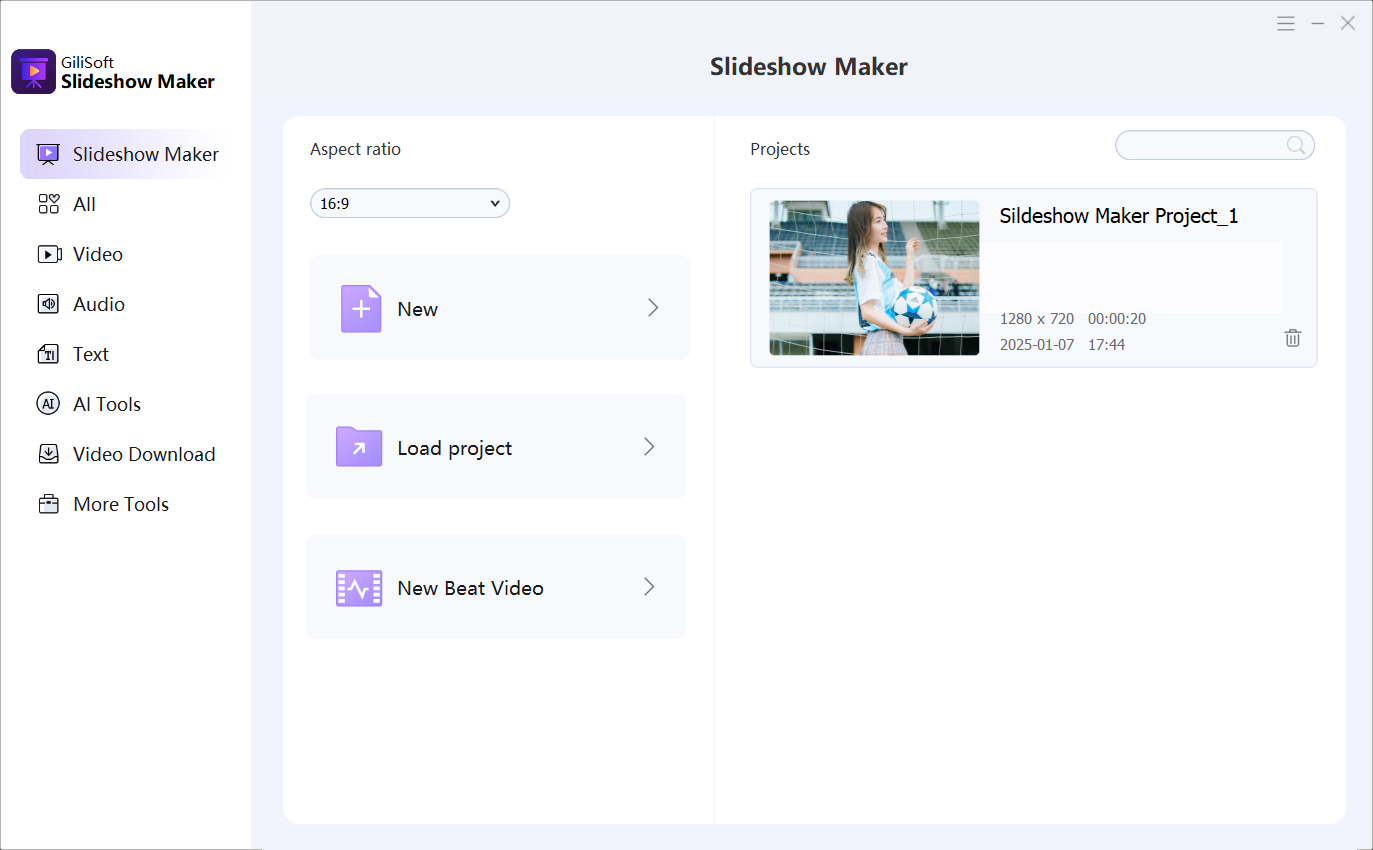Click the Slideshow Maker sidebar icon
Viewport: 1373px width, 850px height.
pos(47,154)
